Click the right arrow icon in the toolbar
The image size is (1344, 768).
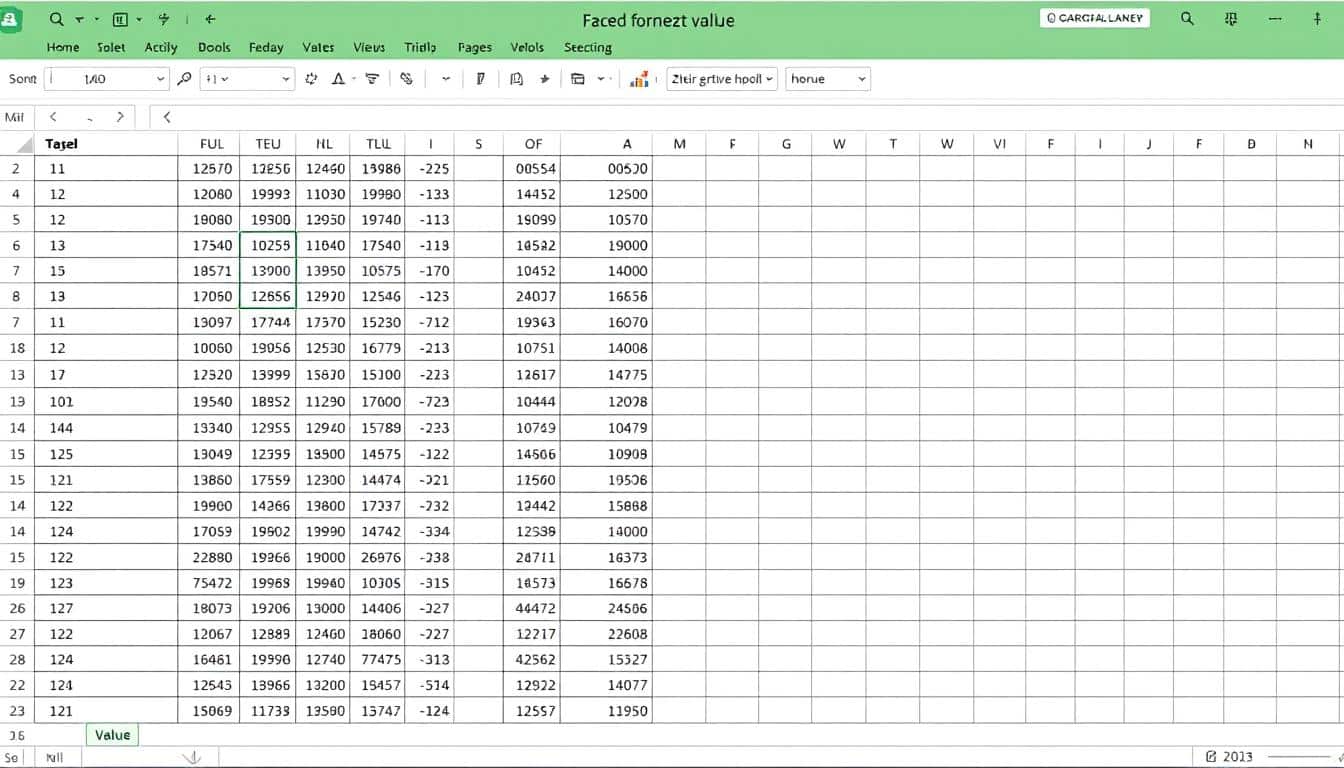coord(545,79)
